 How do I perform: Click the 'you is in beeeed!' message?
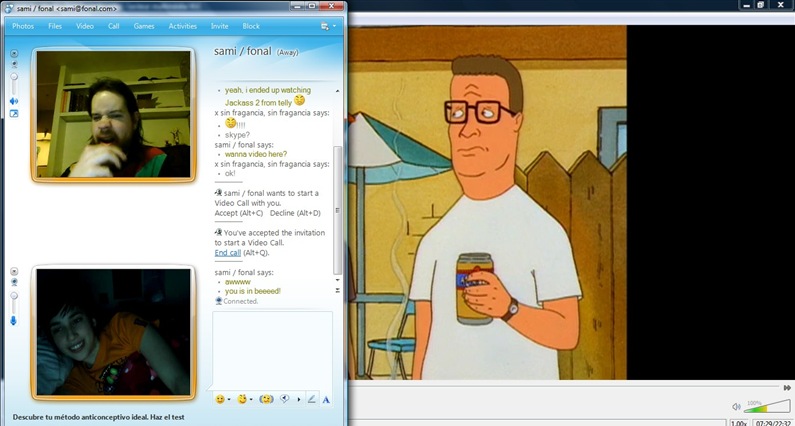tap(253, 291)
